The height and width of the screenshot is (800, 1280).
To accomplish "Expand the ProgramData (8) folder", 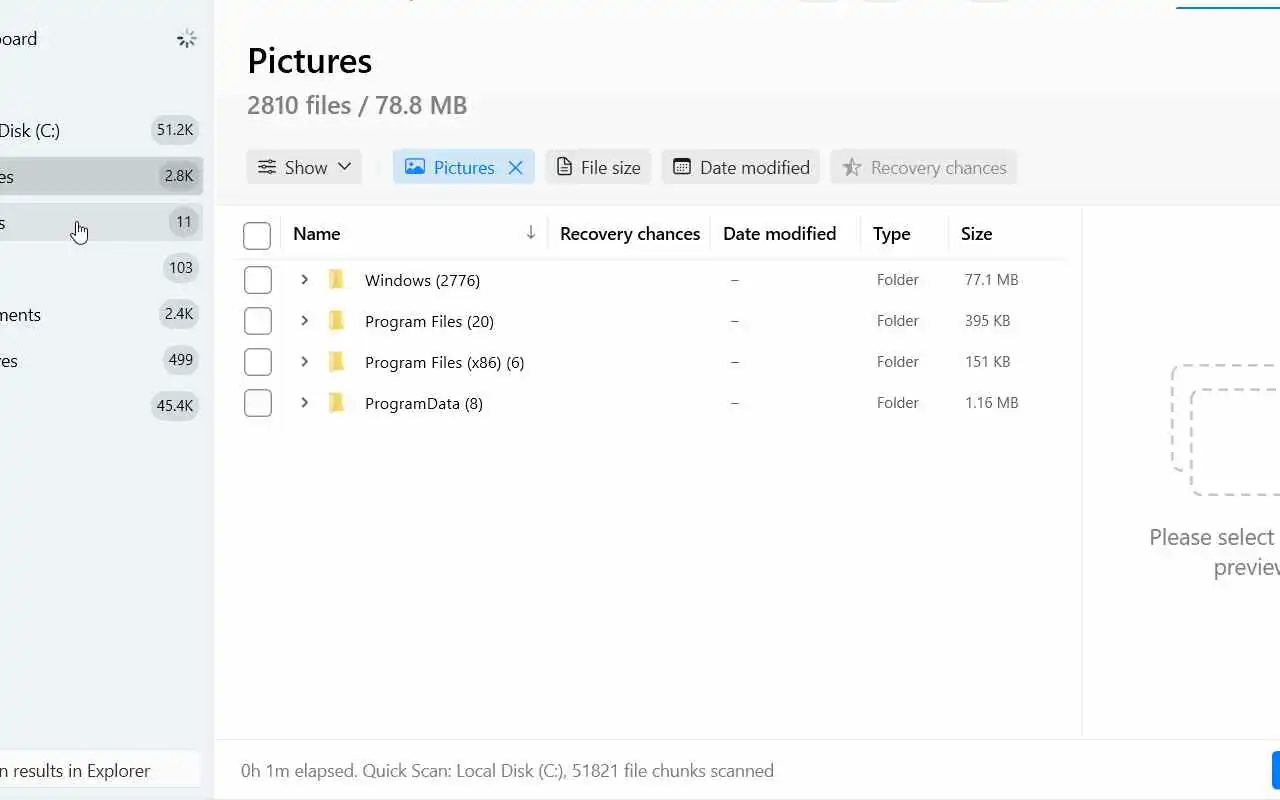I will 305,403.
